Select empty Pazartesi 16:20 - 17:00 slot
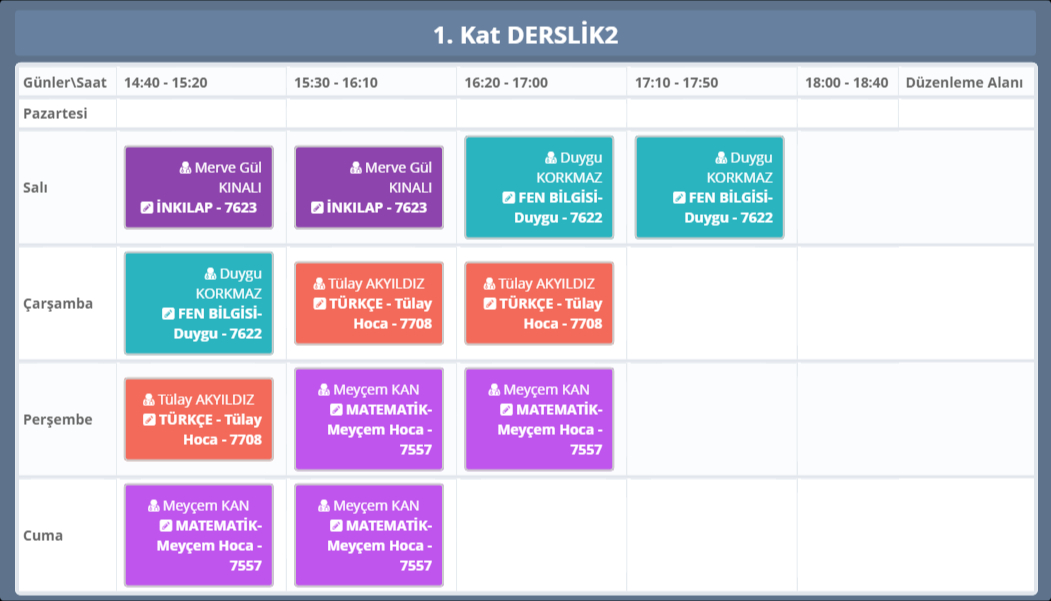The height and width of the screenshot is (601, 1051). pos(541,113)
